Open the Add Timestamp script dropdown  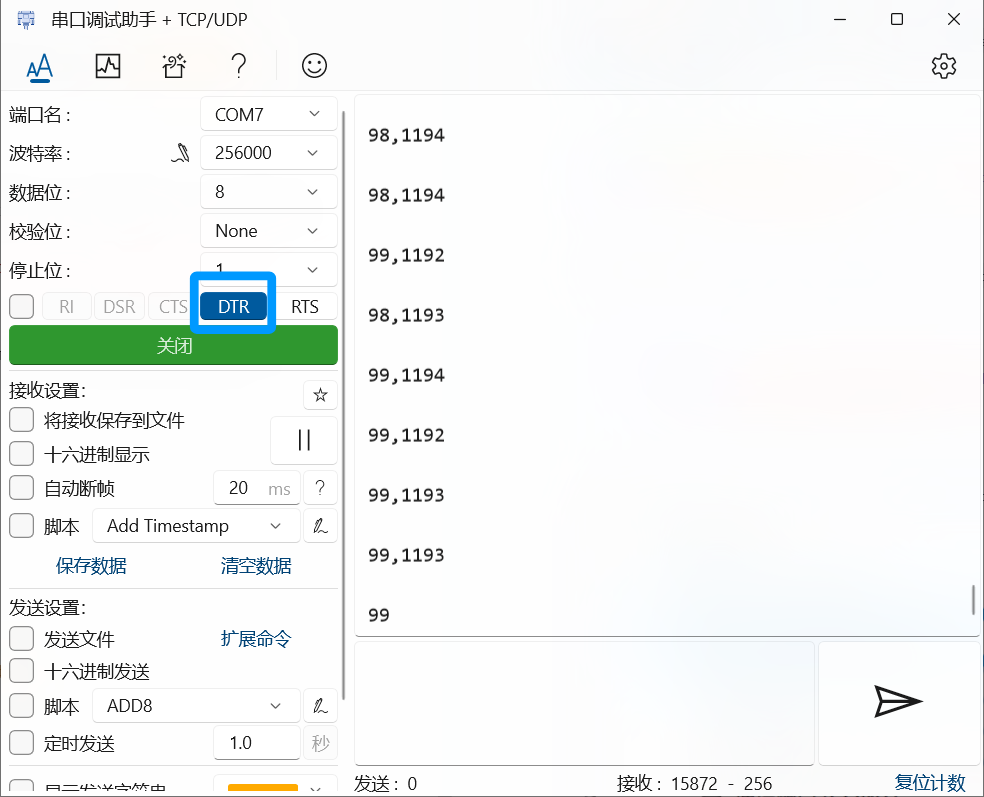coord(195,526)
